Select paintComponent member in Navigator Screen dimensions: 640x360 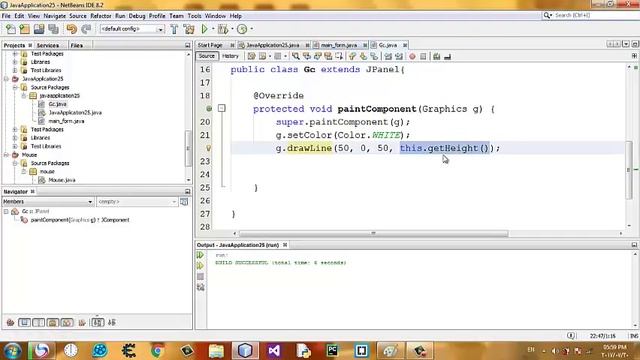(x=80, y=220)
